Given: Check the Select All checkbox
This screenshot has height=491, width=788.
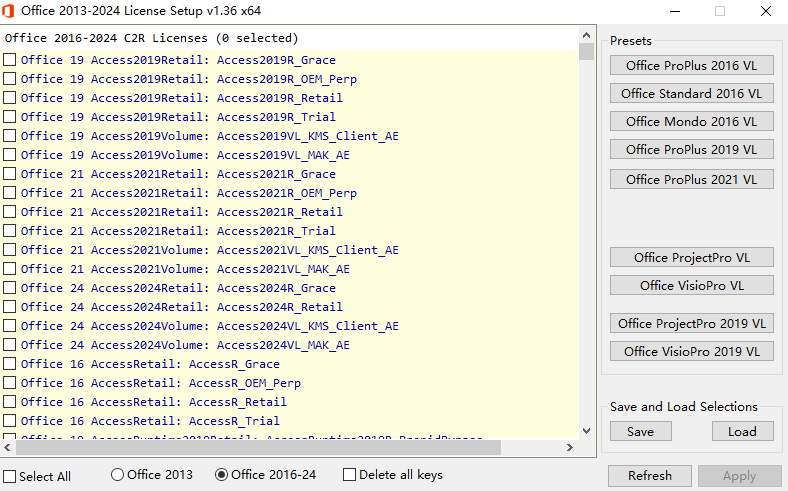Looking at the screenshot, I should 10,476.
